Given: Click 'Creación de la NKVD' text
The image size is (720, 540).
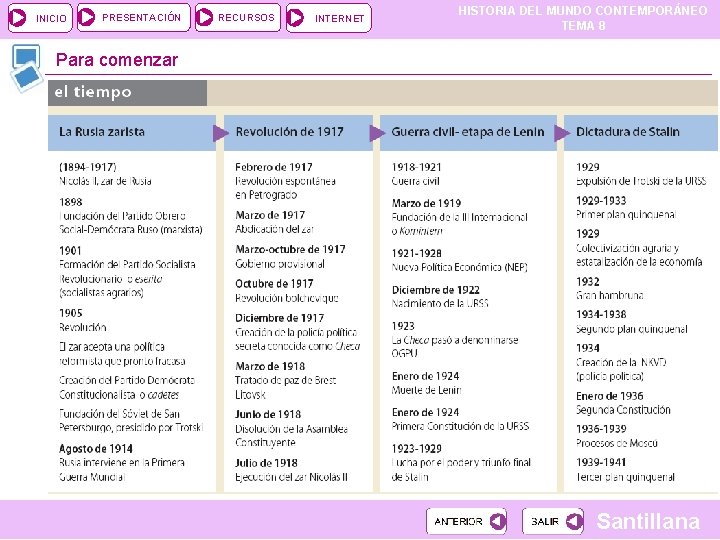Looking at the screenshot, I should [x=621, y=362].
